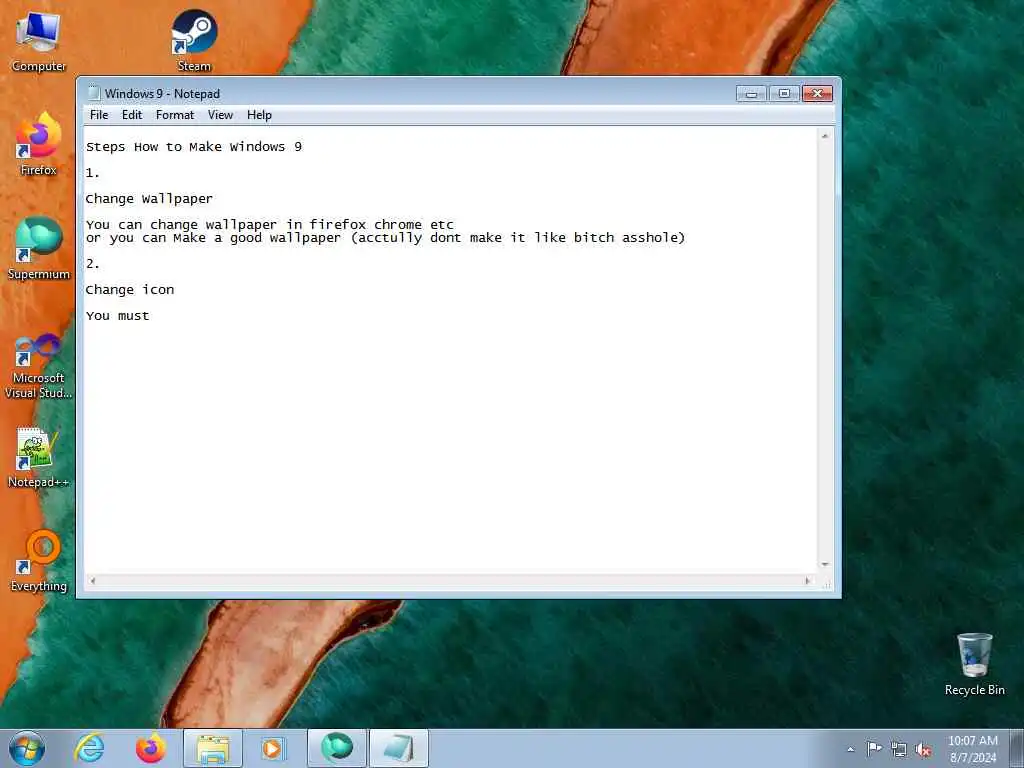The image size is (1024, 768).
Task: Minimize the Notepad window
Action: click(751, 93)
